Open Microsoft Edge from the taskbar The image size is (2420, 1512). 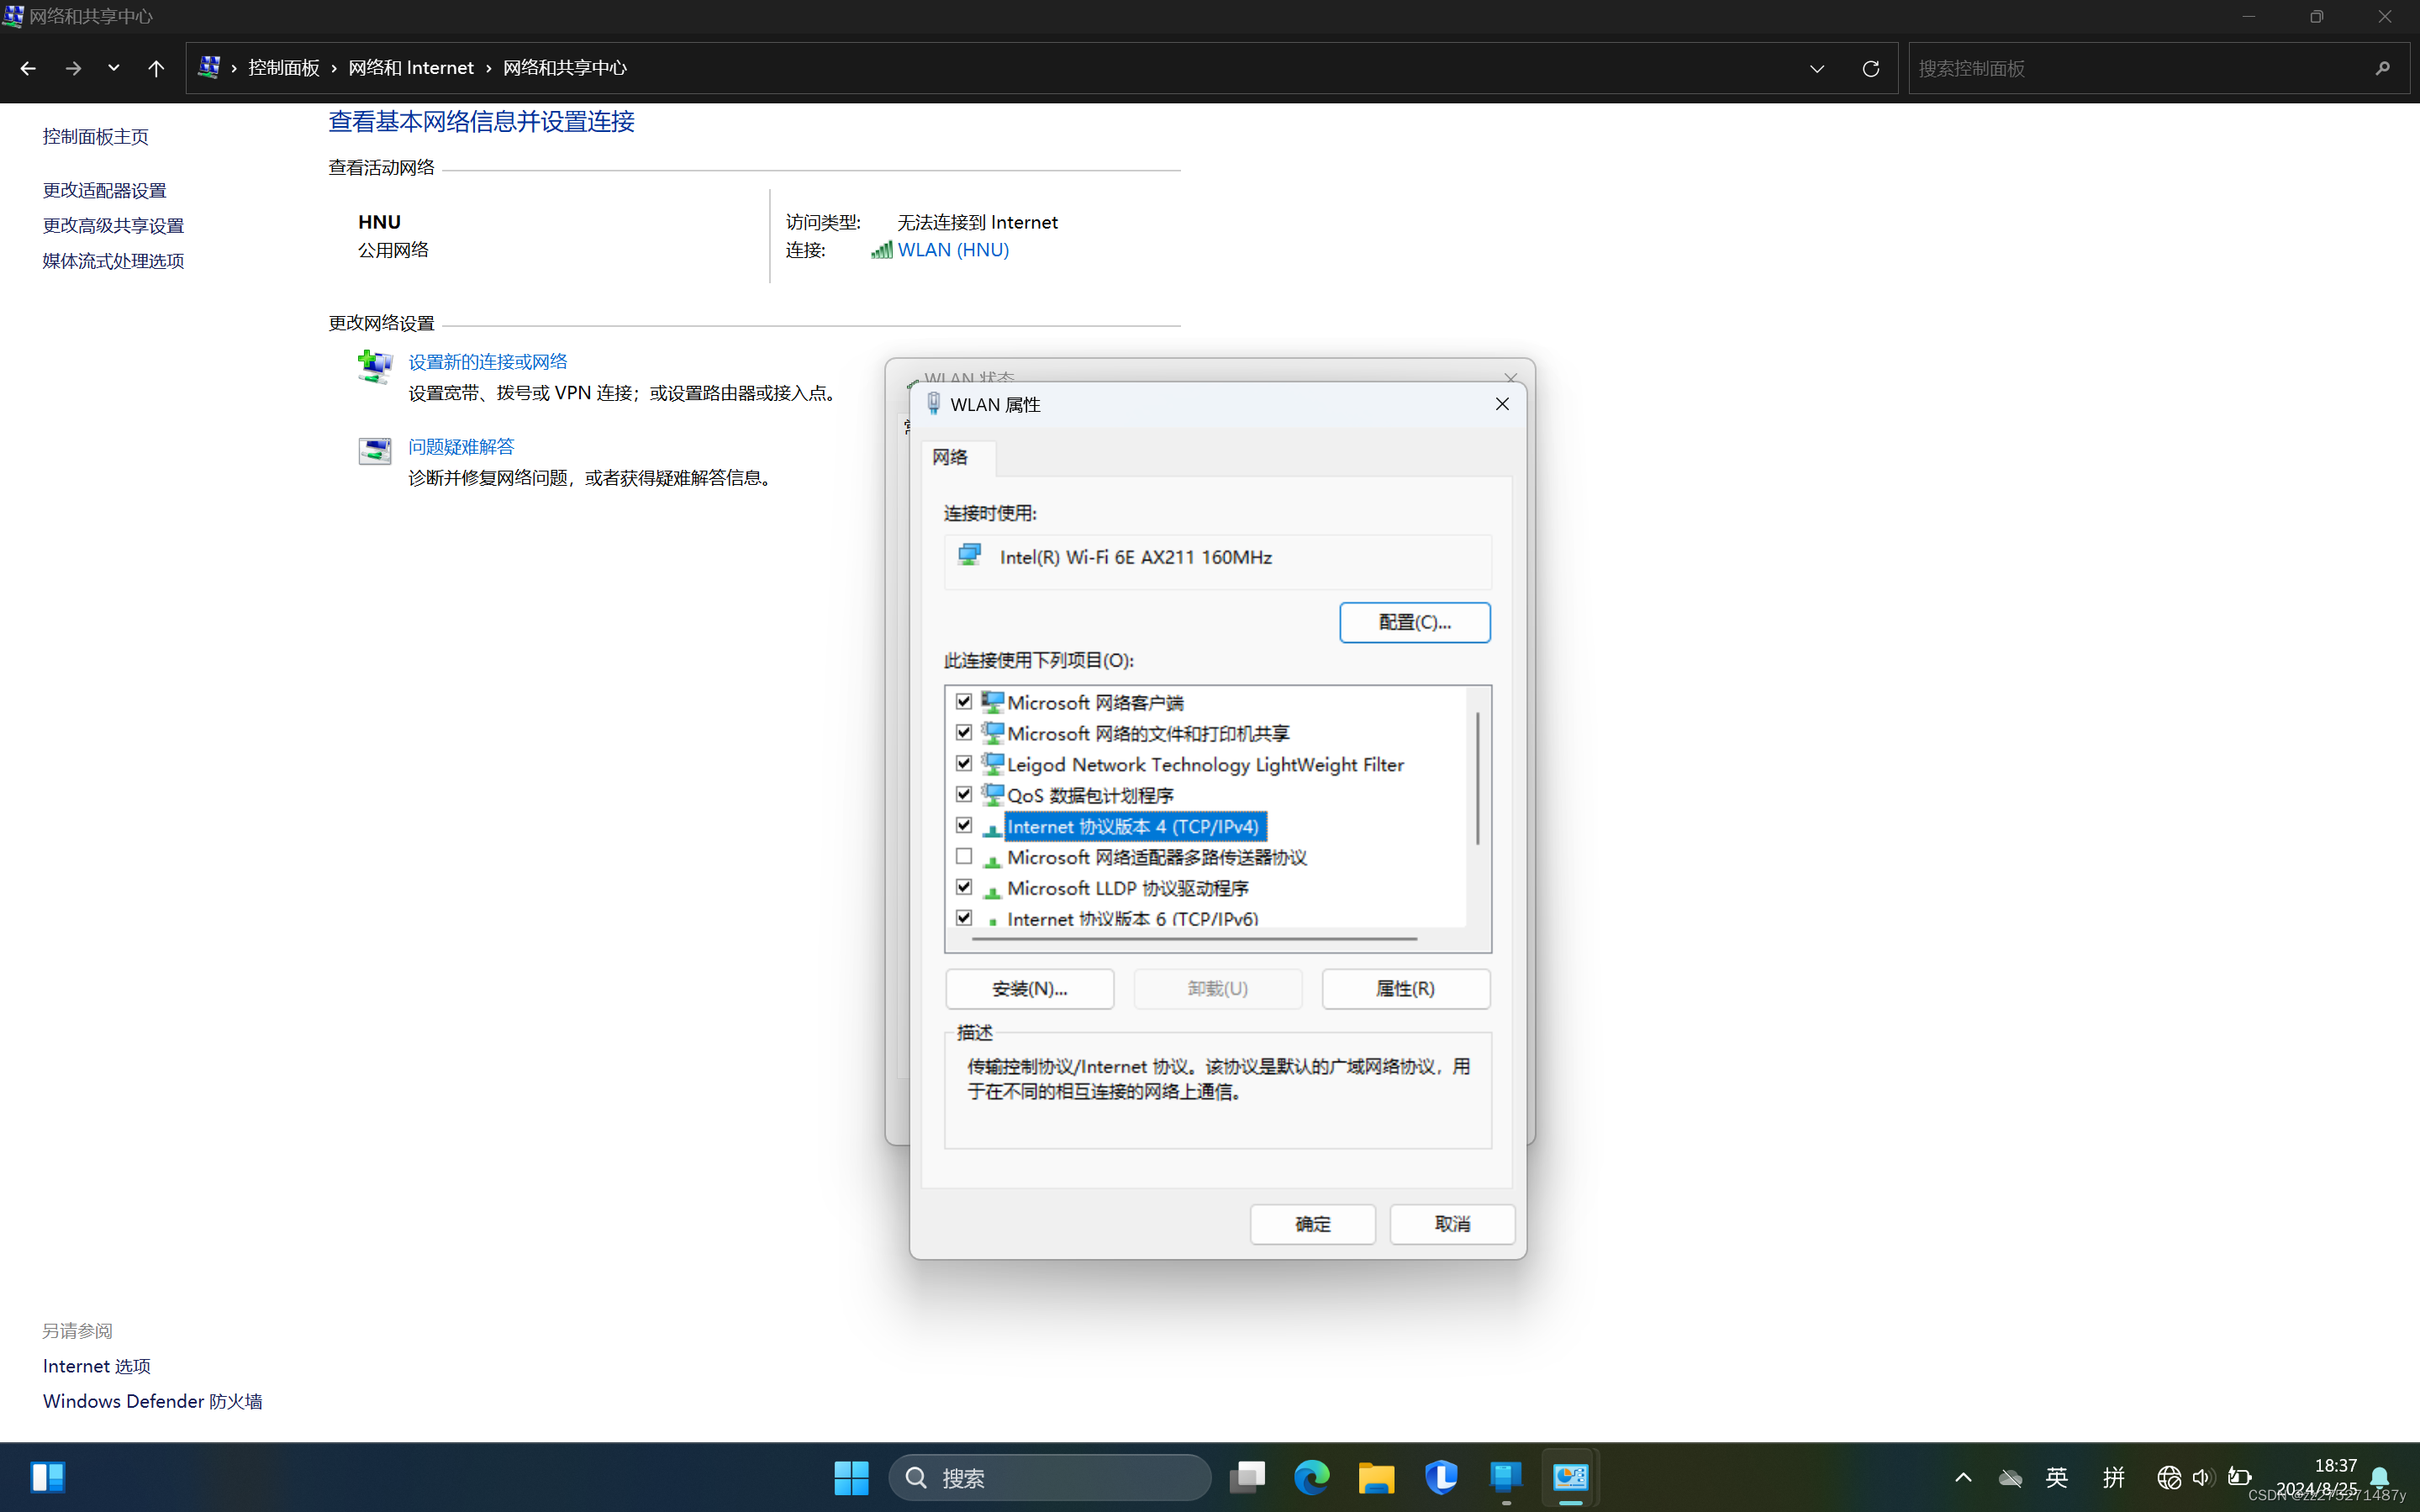(1311, 1477)
